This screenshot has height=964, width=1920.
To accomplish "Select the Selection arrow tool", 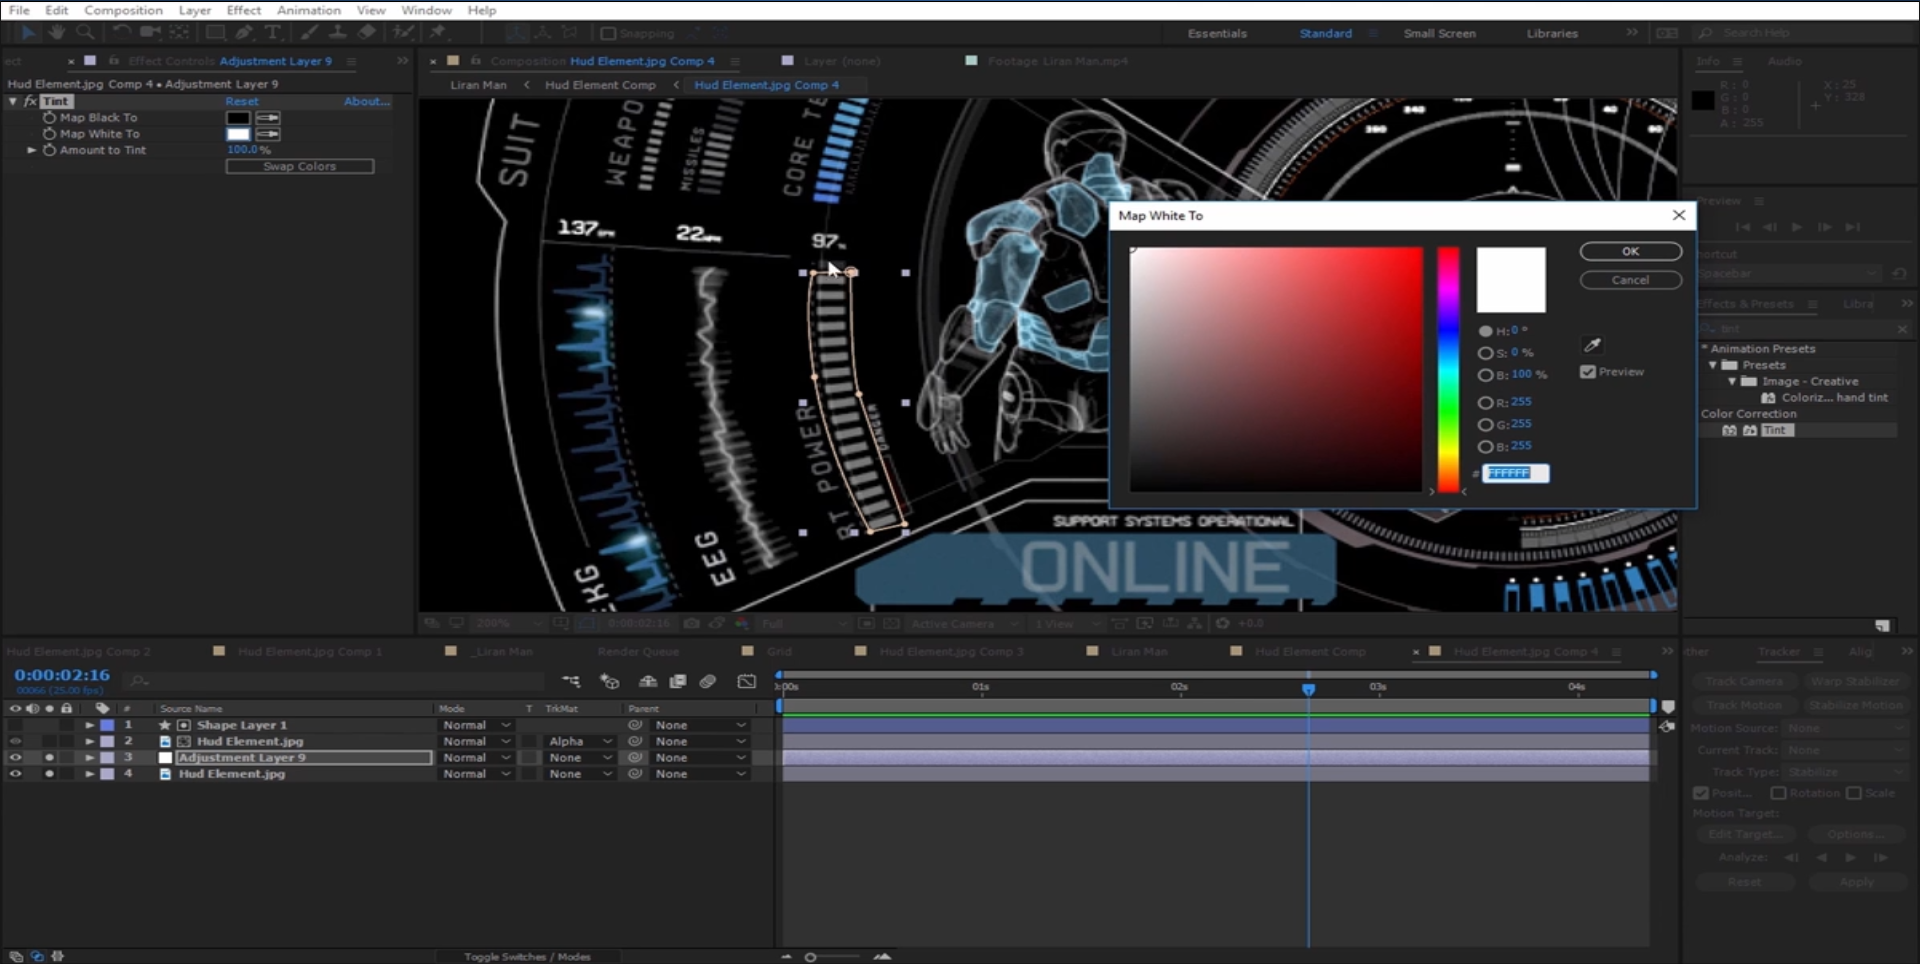I will point(28,33).
